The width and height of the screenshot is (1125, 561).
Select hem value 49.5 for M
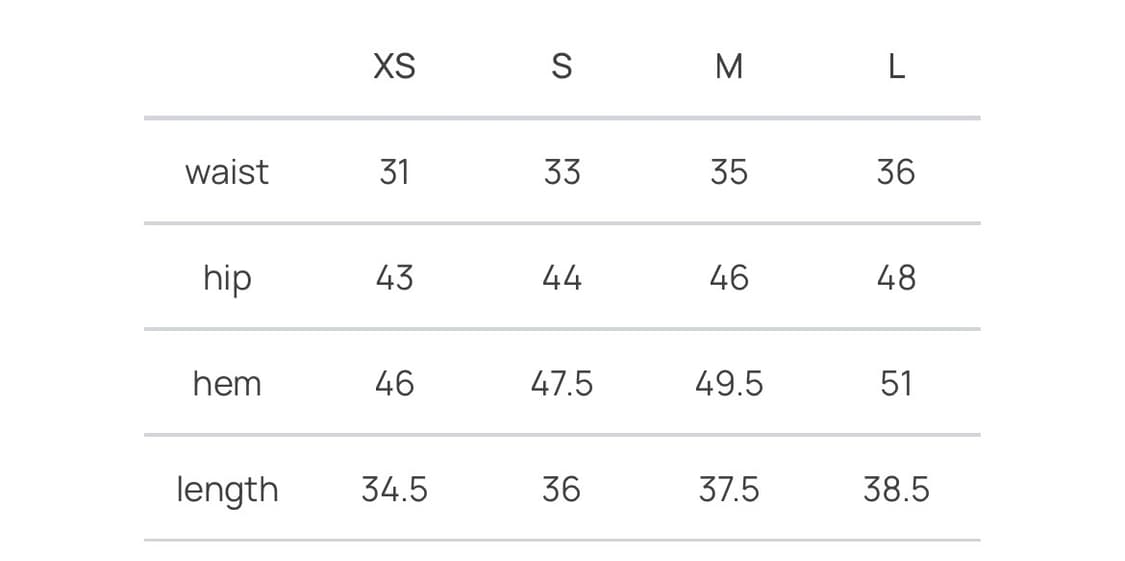pyautogui.click(x=729, y=384)
